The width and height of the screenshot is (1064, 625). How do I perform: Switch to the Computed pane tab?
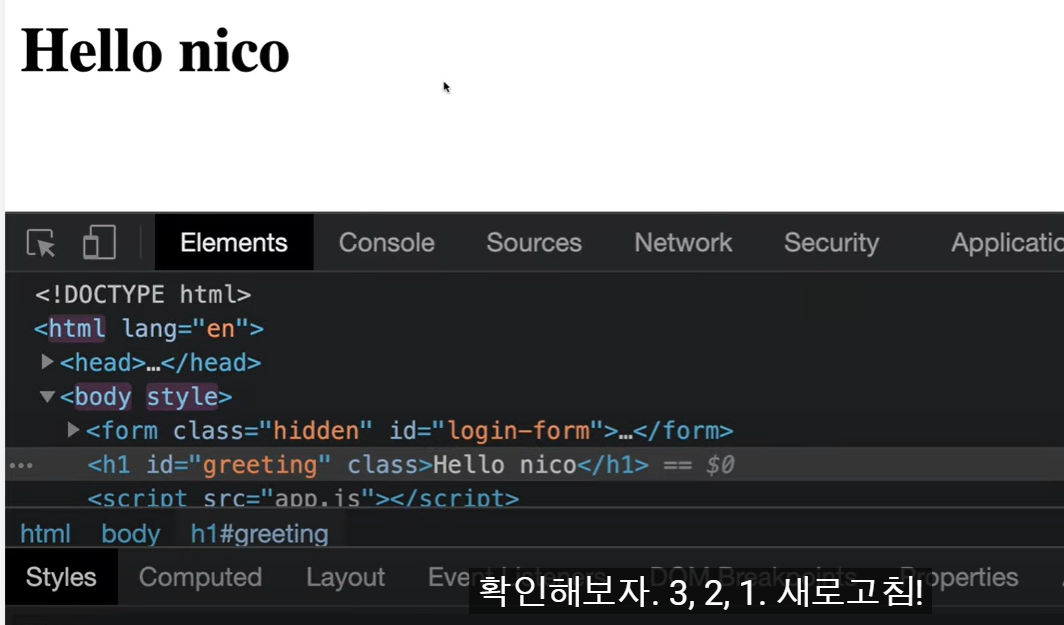coord(200,577)
